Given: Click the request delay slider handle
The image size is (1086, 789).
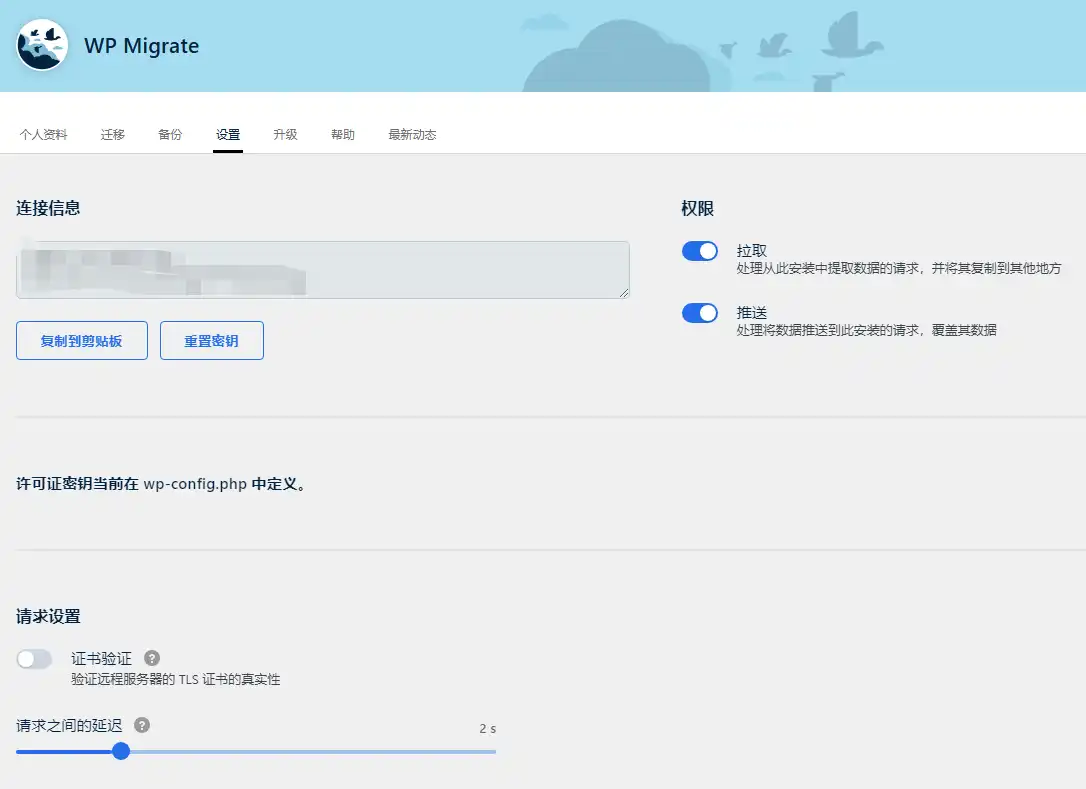Looking at the screenshot, I should [120, 751].
